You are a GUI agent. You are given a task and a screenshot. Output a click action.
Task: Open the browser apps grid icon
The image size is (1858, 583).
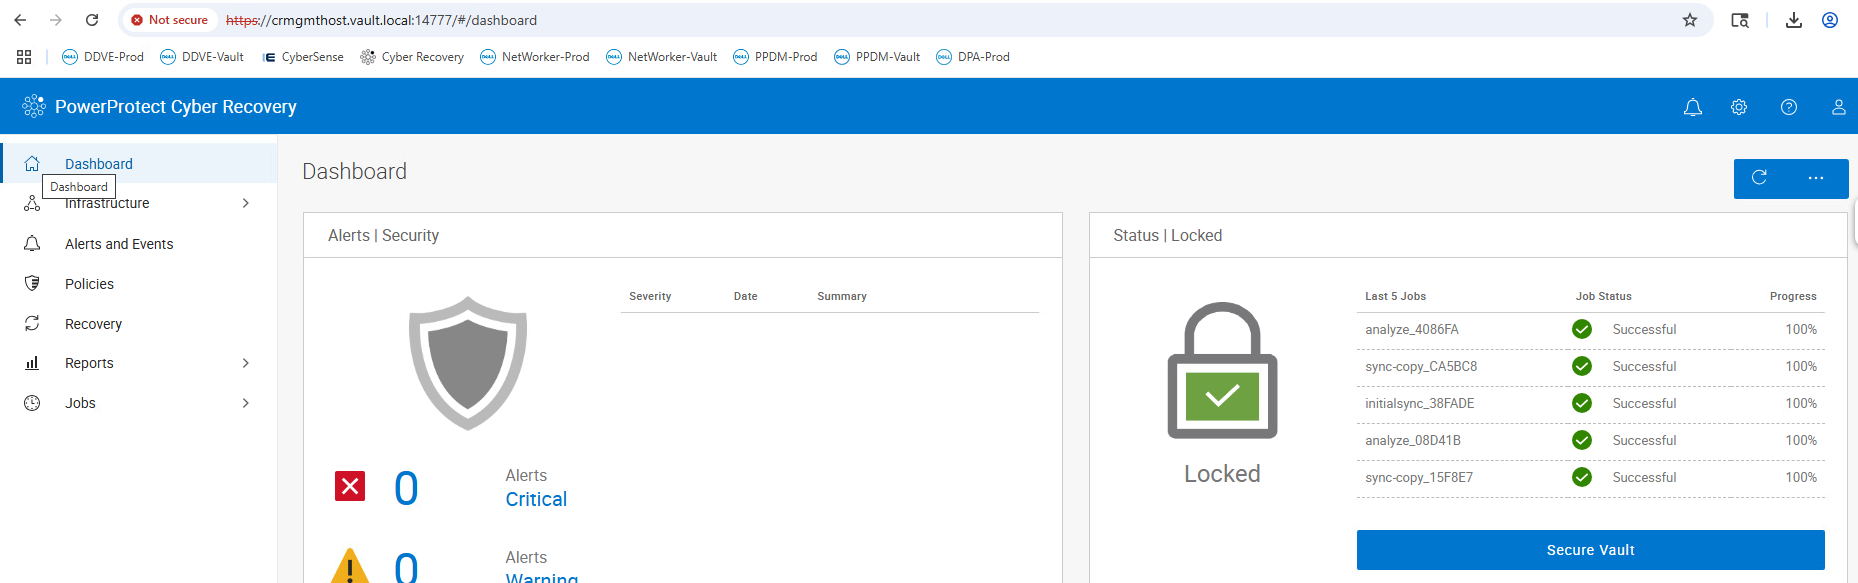[x=24, y=57]
